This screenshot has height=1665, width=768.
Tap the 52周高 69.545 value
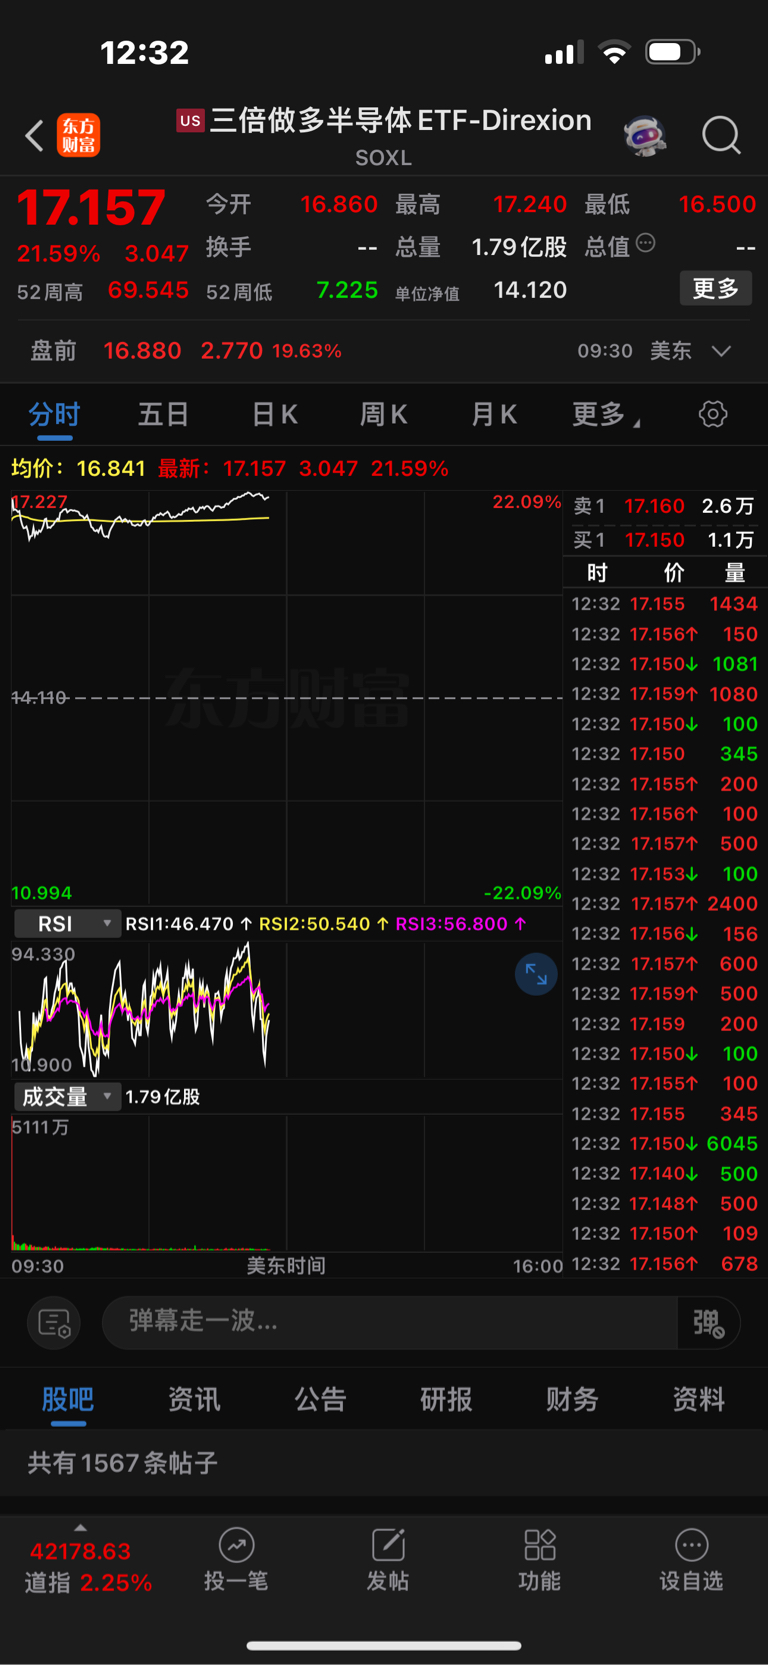tap(148, 291)
